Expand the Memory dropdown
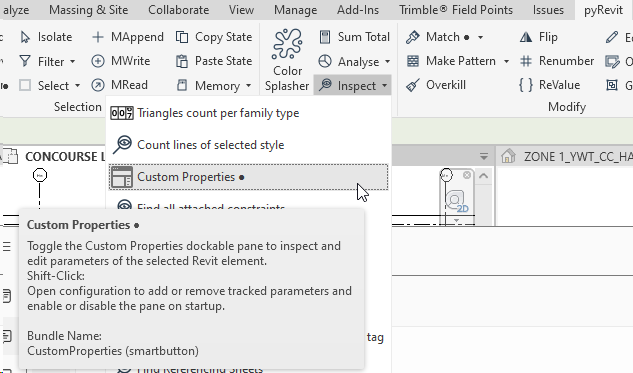 pos(248,86)
